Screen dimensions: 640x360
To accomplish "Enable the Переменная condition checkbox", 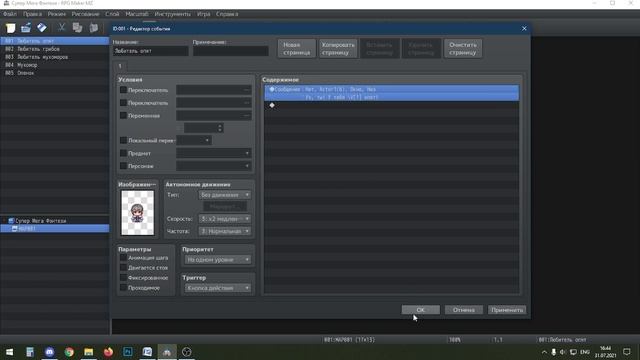I will pos(123,116).
